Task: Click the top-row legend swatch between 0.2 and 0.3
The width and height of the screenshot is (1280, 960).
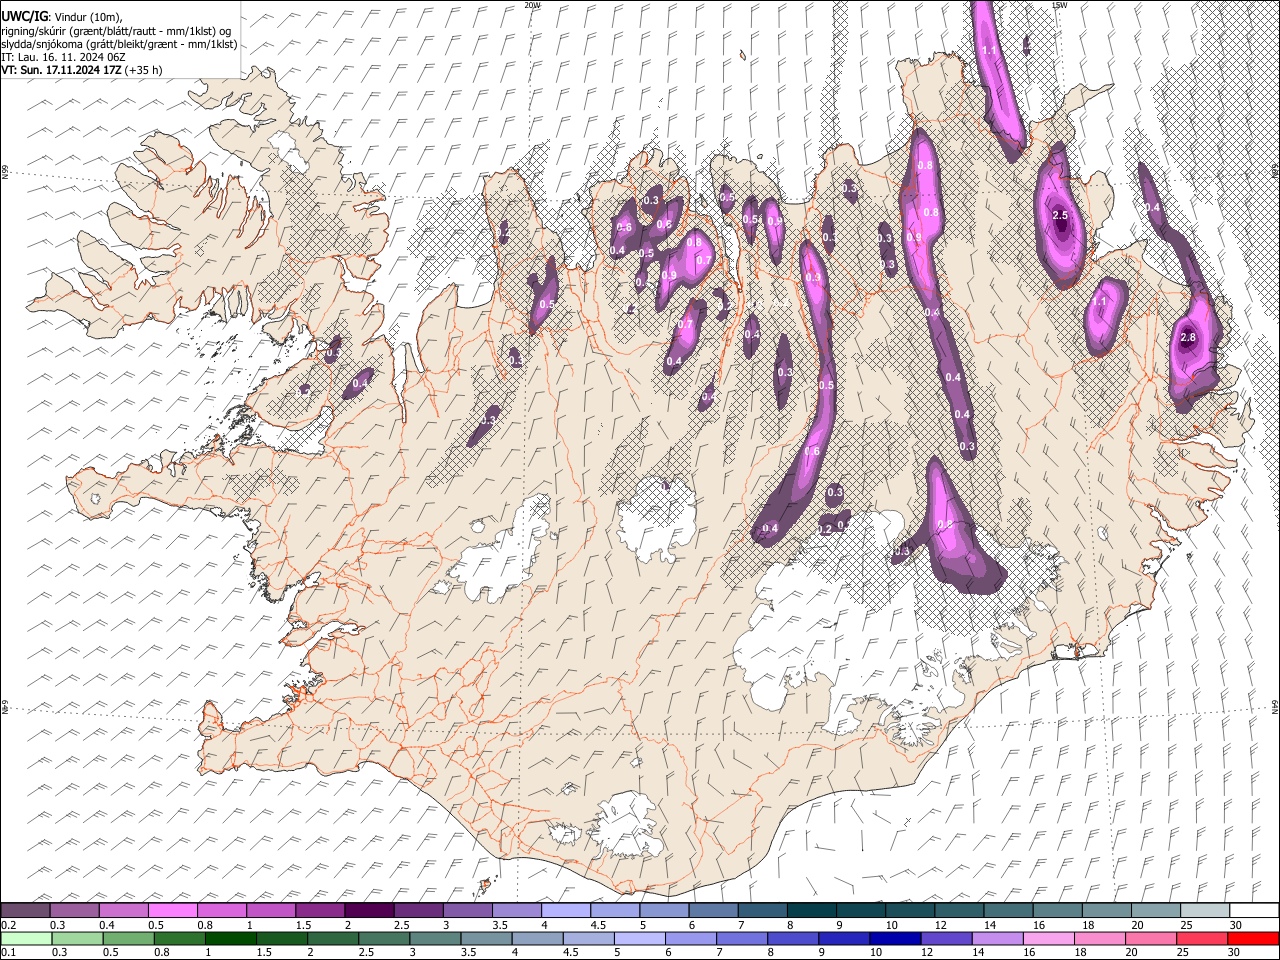Action: [x=26, y=910]
